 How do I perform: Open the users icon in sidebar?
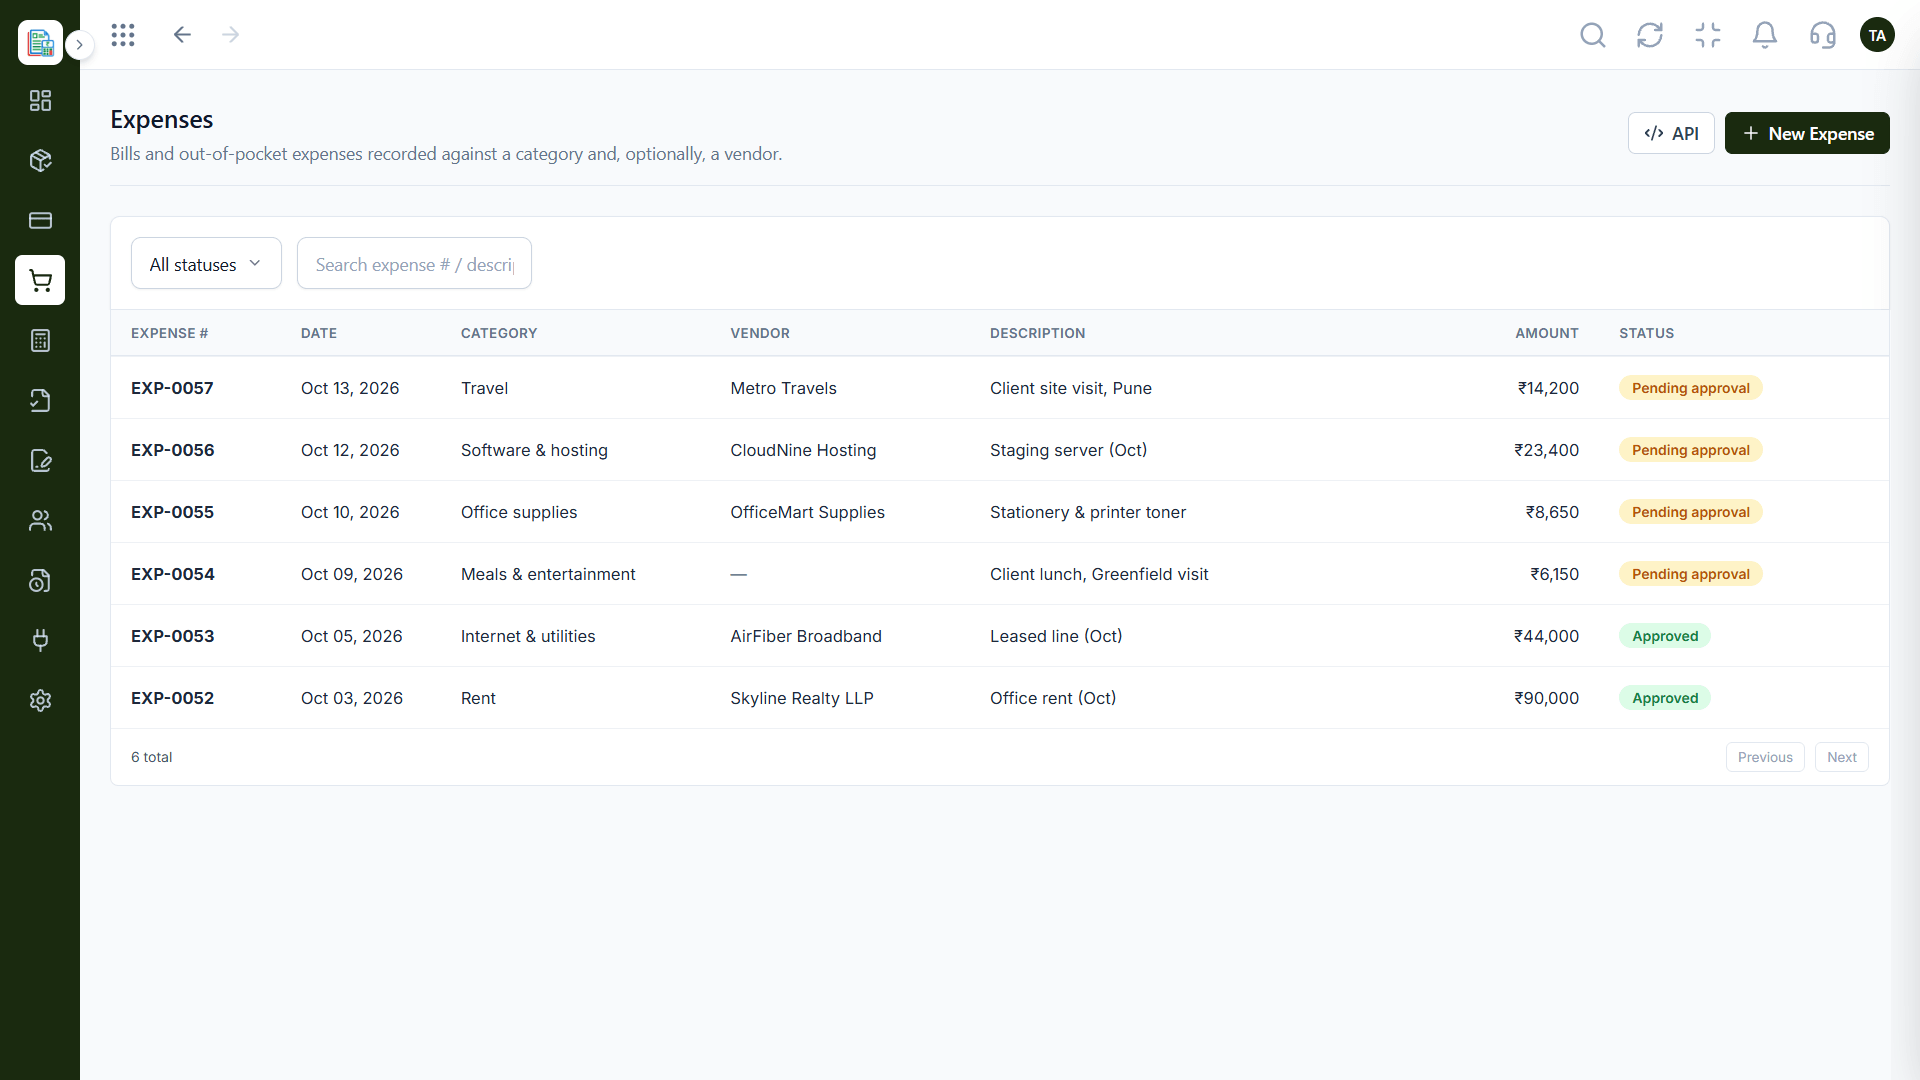[x=40, y=521]
